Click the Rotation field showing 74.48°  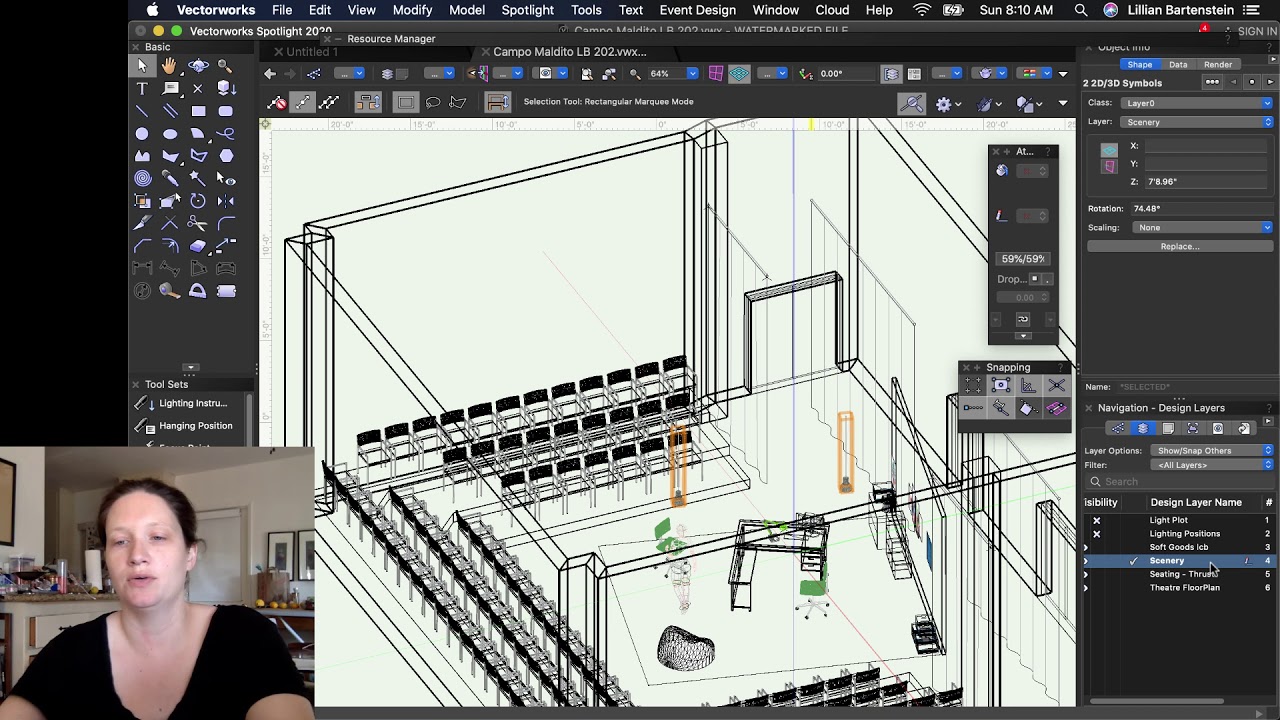pyautogui.click(x=1200, y=209)
